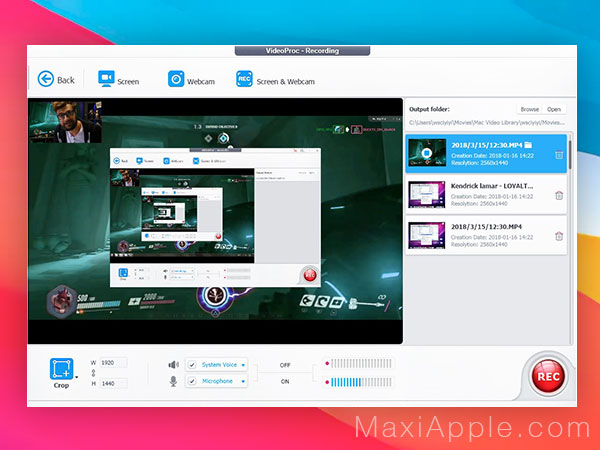
Task: Open the Crop options dropdown arrow
Action: [77, 377]
